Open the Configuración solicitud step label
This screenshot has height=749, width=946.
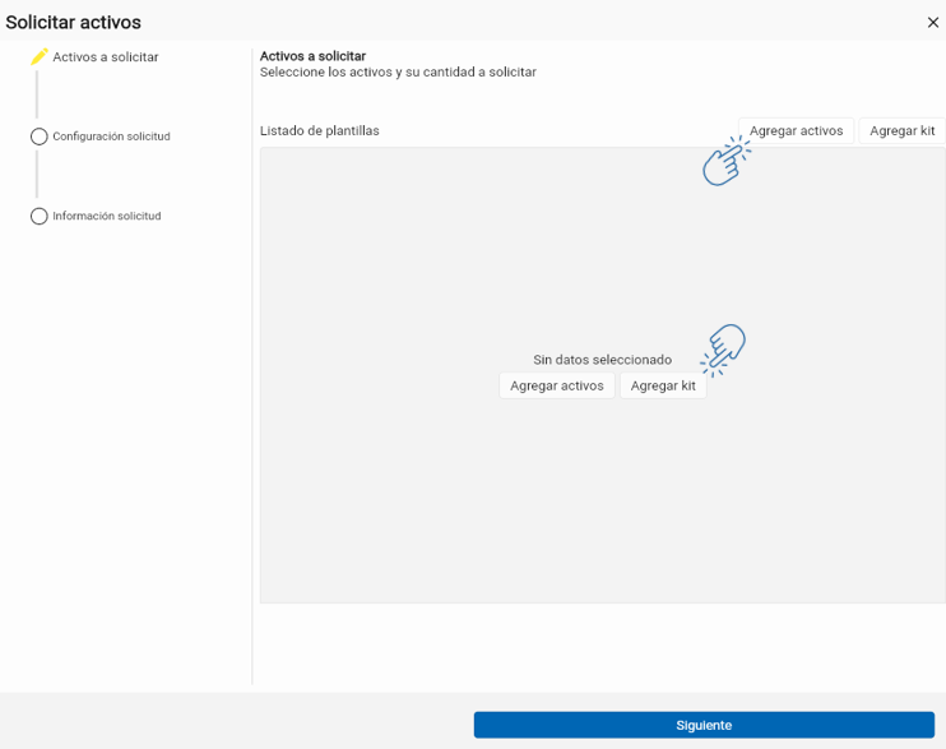[112, 136]
